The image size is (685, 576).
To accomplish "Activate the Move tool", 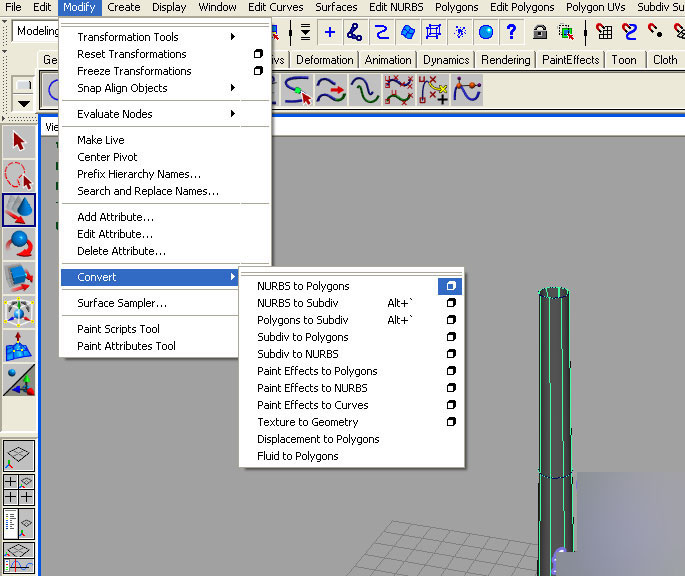I will [19, 210].
